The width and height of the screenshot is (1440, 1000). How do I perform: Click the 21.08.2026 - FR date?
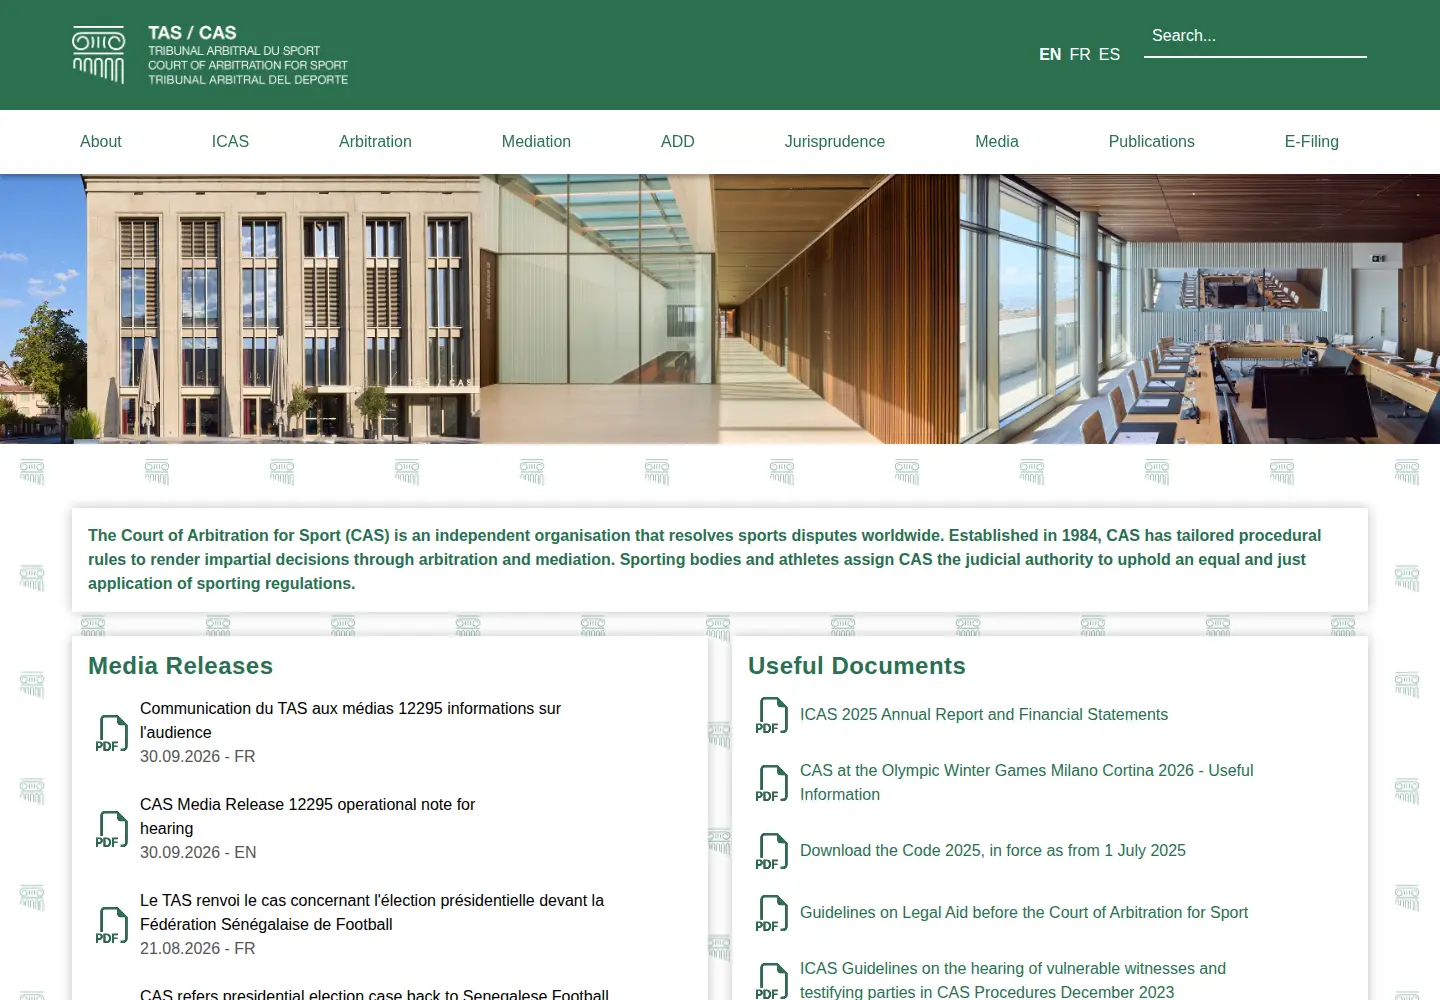click(x=198, y=949)
